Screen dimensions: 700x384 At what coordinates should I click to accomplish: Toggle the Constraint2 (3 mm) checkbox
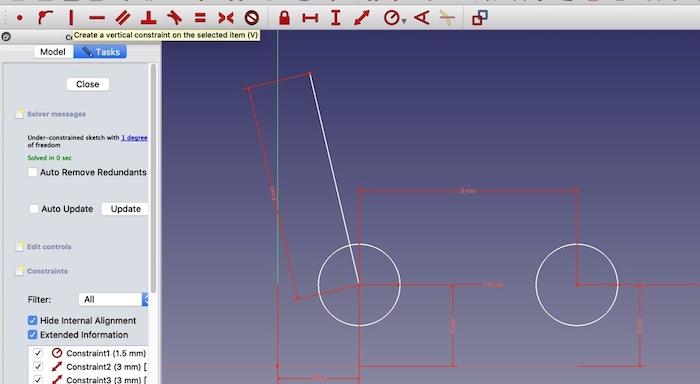38,367
